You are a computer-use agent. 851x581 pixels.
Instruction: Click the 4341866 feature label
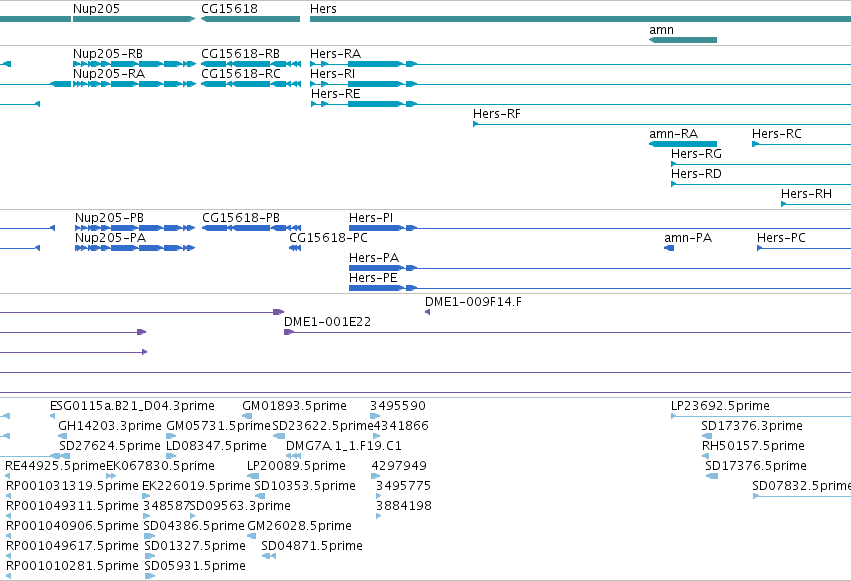pyautogui.click(x=401, y=426)
